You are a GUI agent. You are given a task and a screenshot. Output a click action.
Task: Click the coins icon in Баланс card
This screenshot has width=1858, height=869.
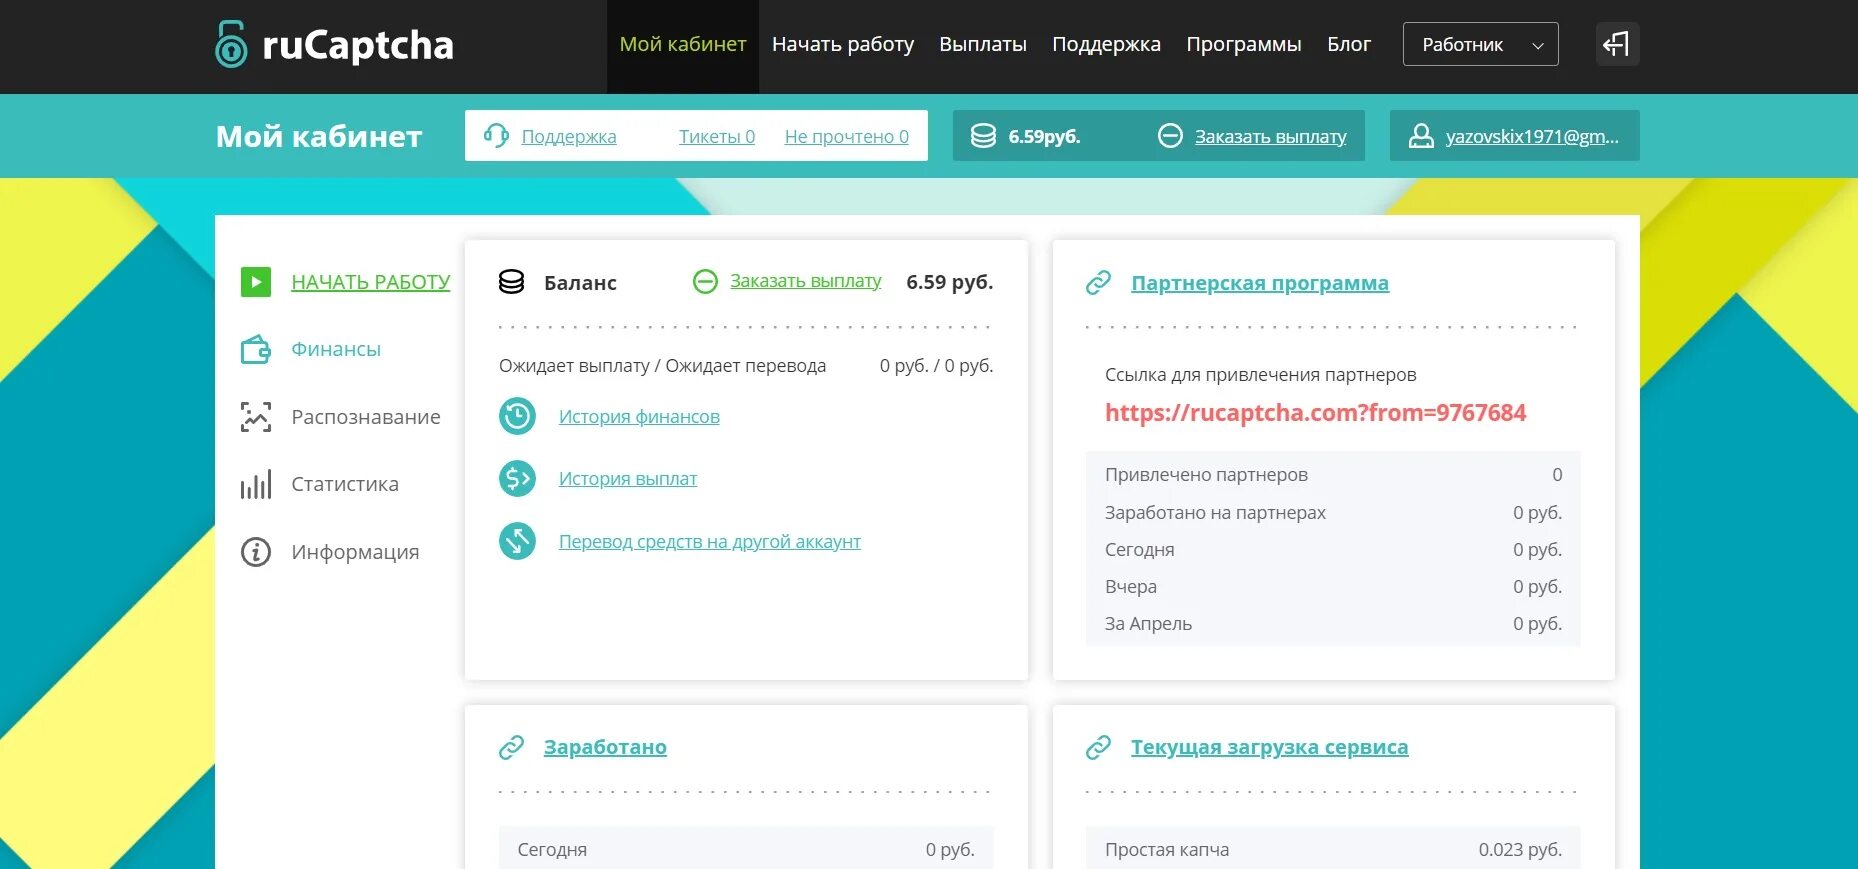(511, 282)
